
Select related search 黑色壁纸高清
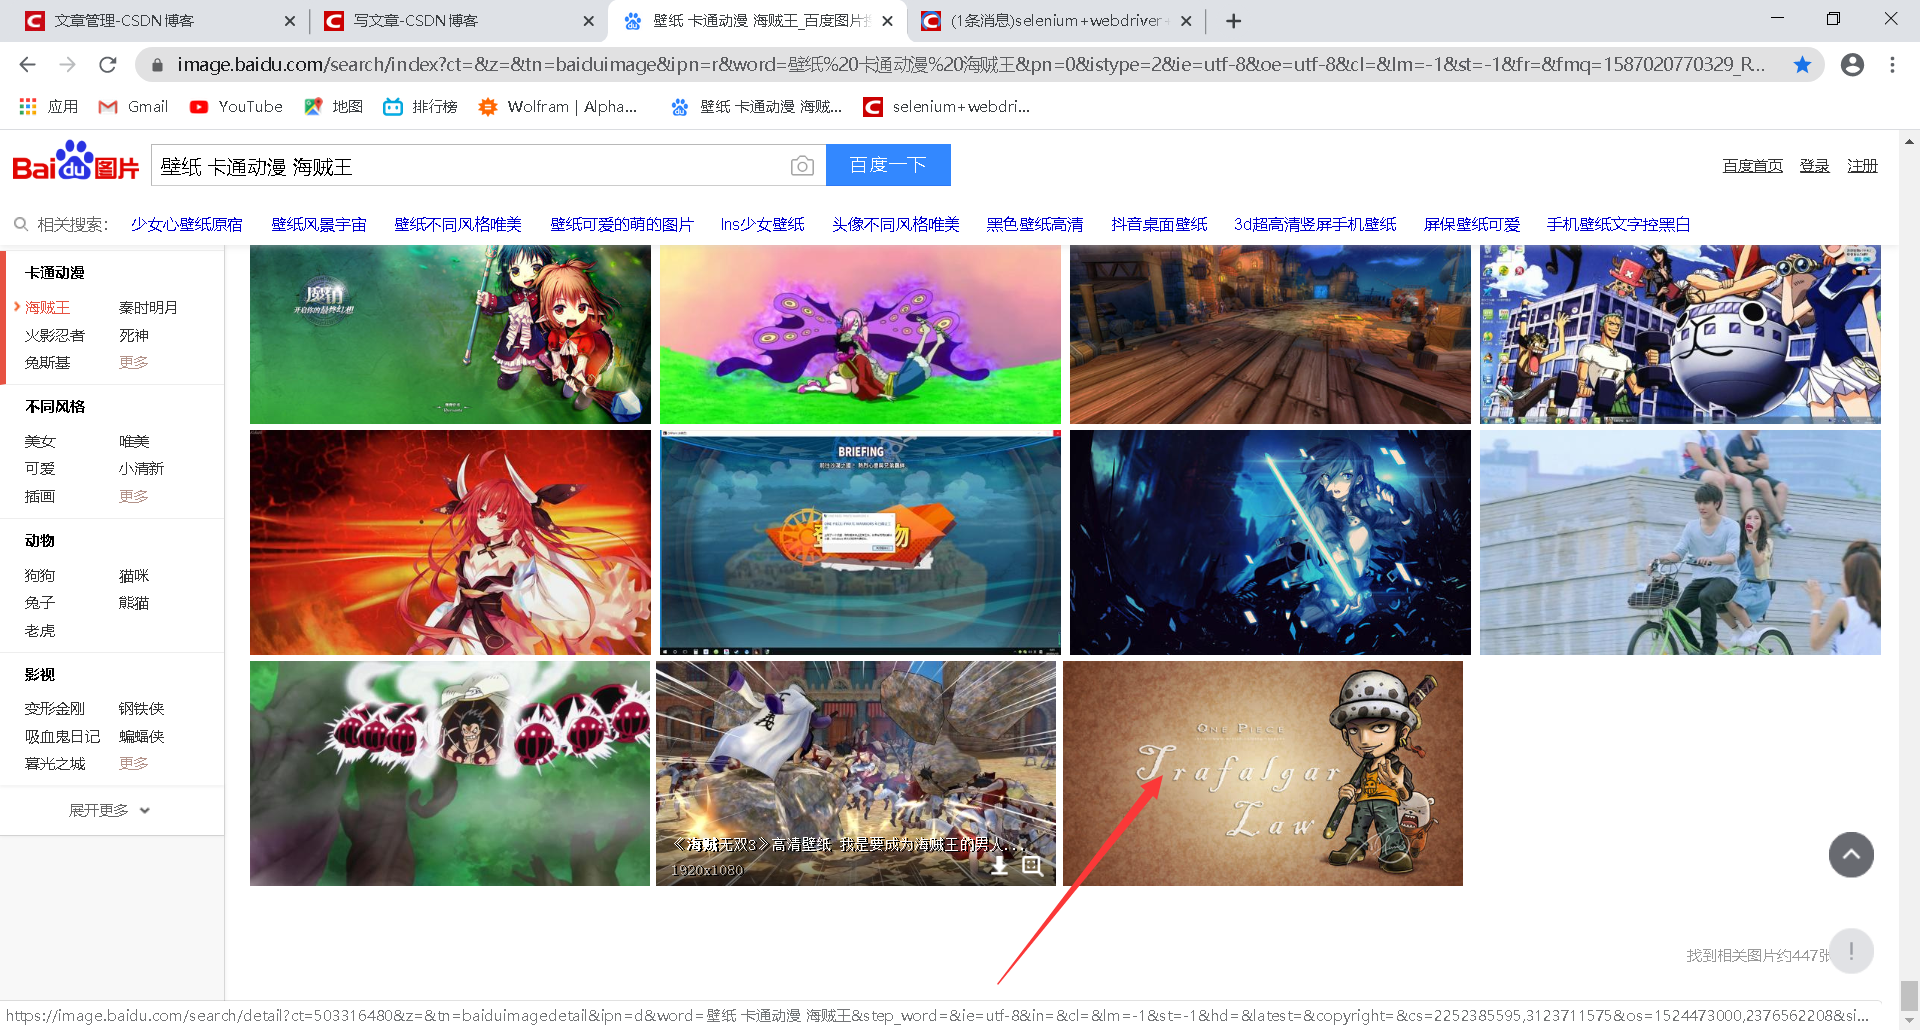tap(1035, 225)
